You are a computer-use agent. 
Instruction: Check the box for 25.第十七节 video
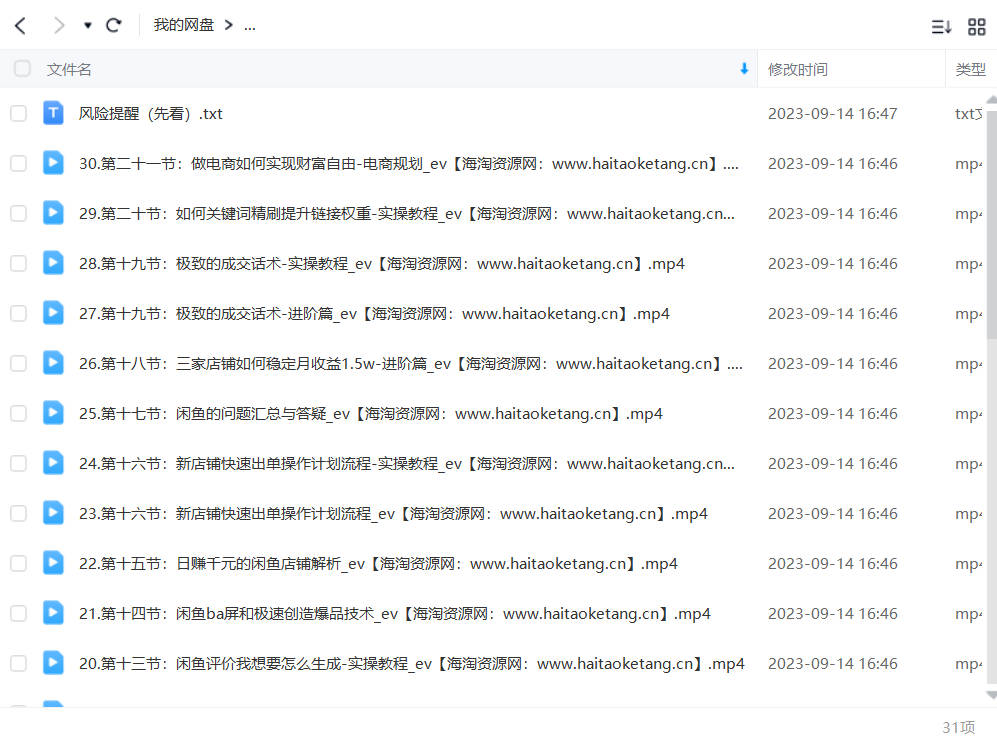[x=18, y=413]
